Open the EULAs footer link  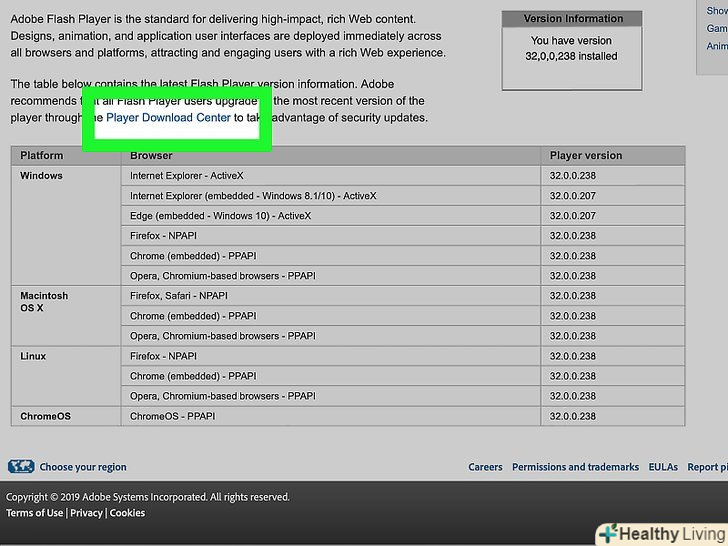(x=663, y=467)
